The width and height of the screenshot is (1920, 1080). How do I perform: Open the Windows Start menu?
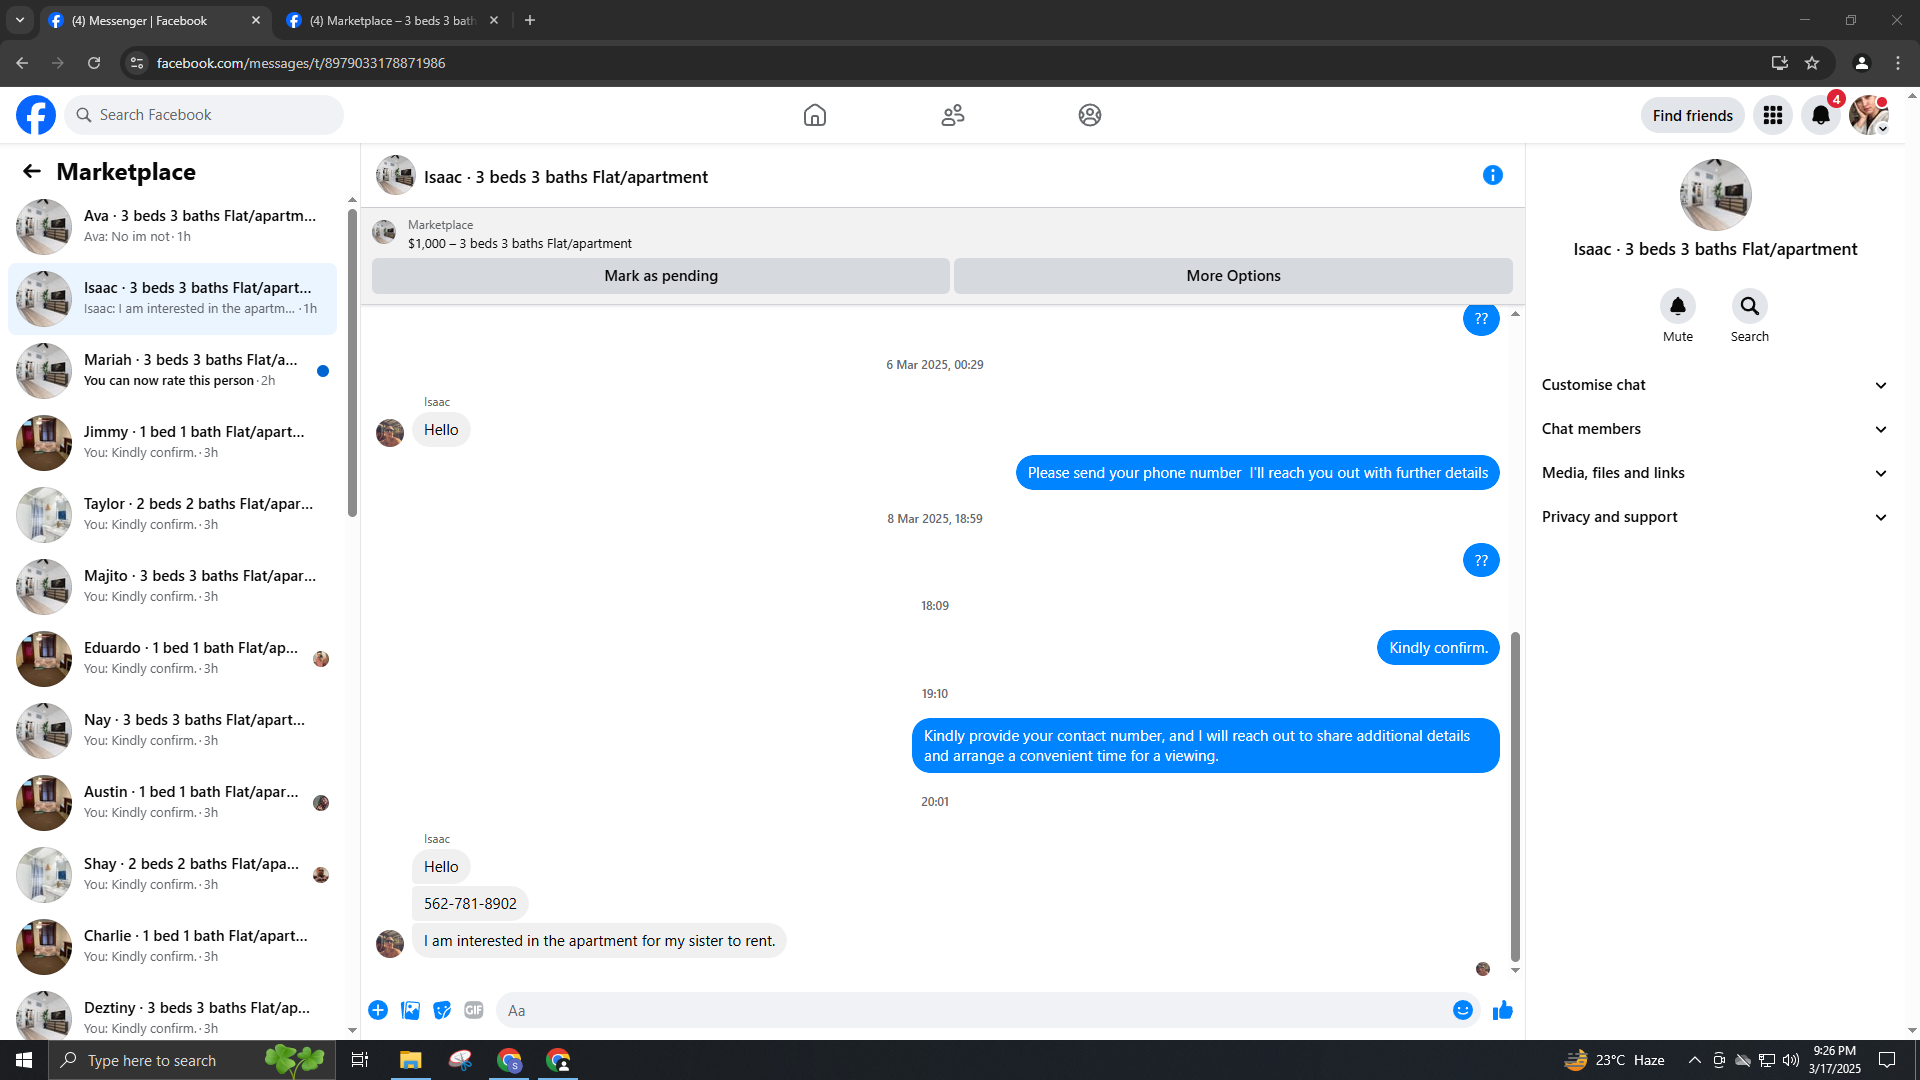24,1060
